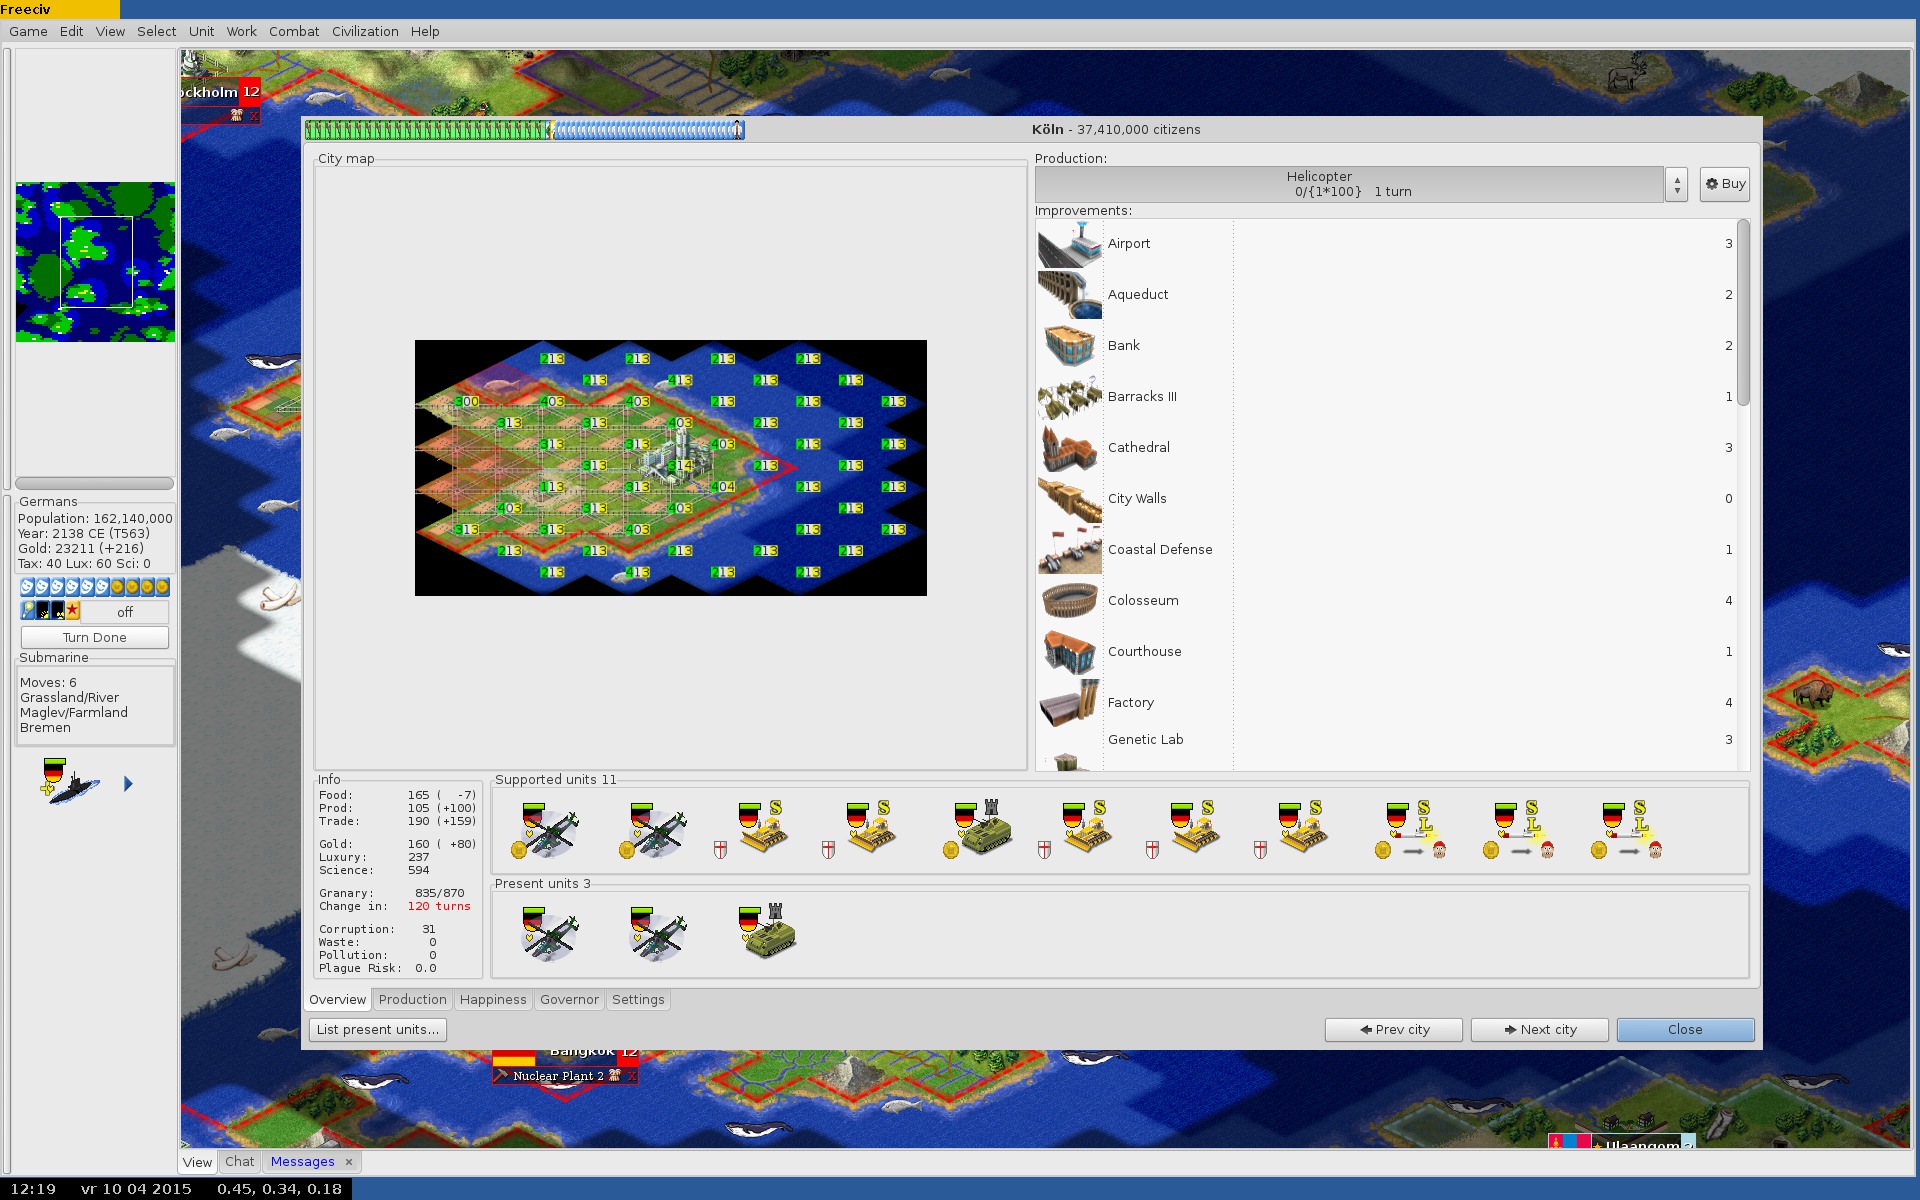Open production change arrows beside Helicopter
The height and width of the screenshot is (1200, 1920).
point(1677,185)
